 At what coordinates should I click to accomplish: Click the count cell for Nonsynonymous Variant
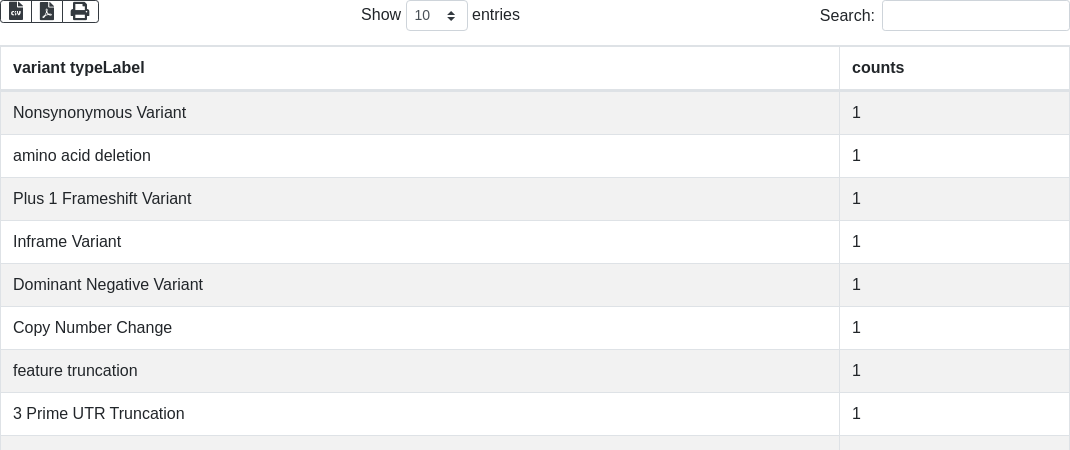tap(954, 113)
